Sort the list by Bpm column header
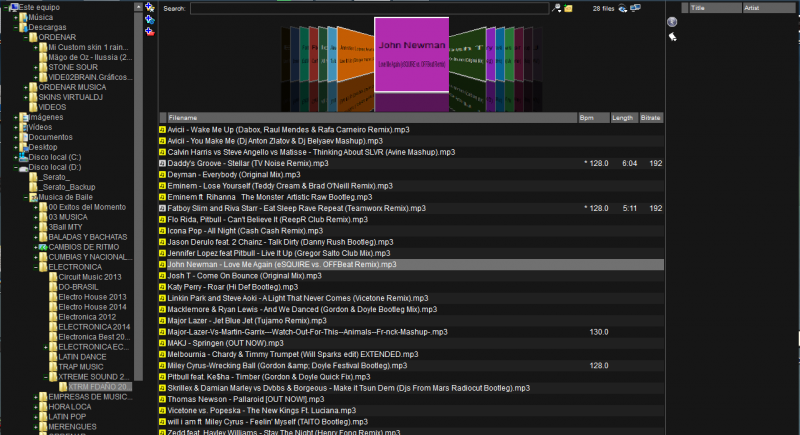 point(594,118)
